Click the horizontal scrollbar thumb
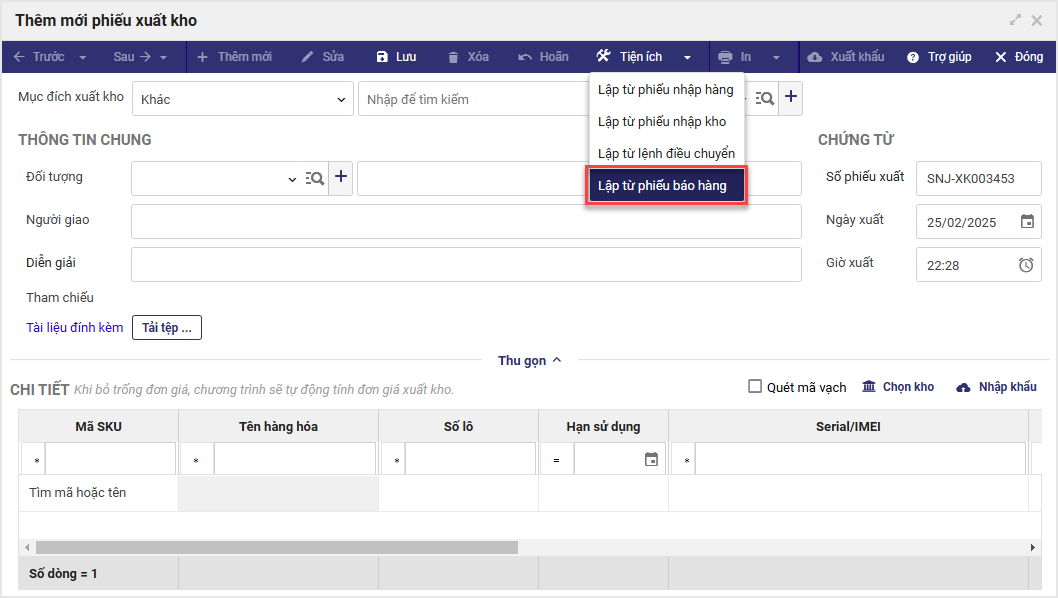The image size is (1058, 598). (277, 547)
